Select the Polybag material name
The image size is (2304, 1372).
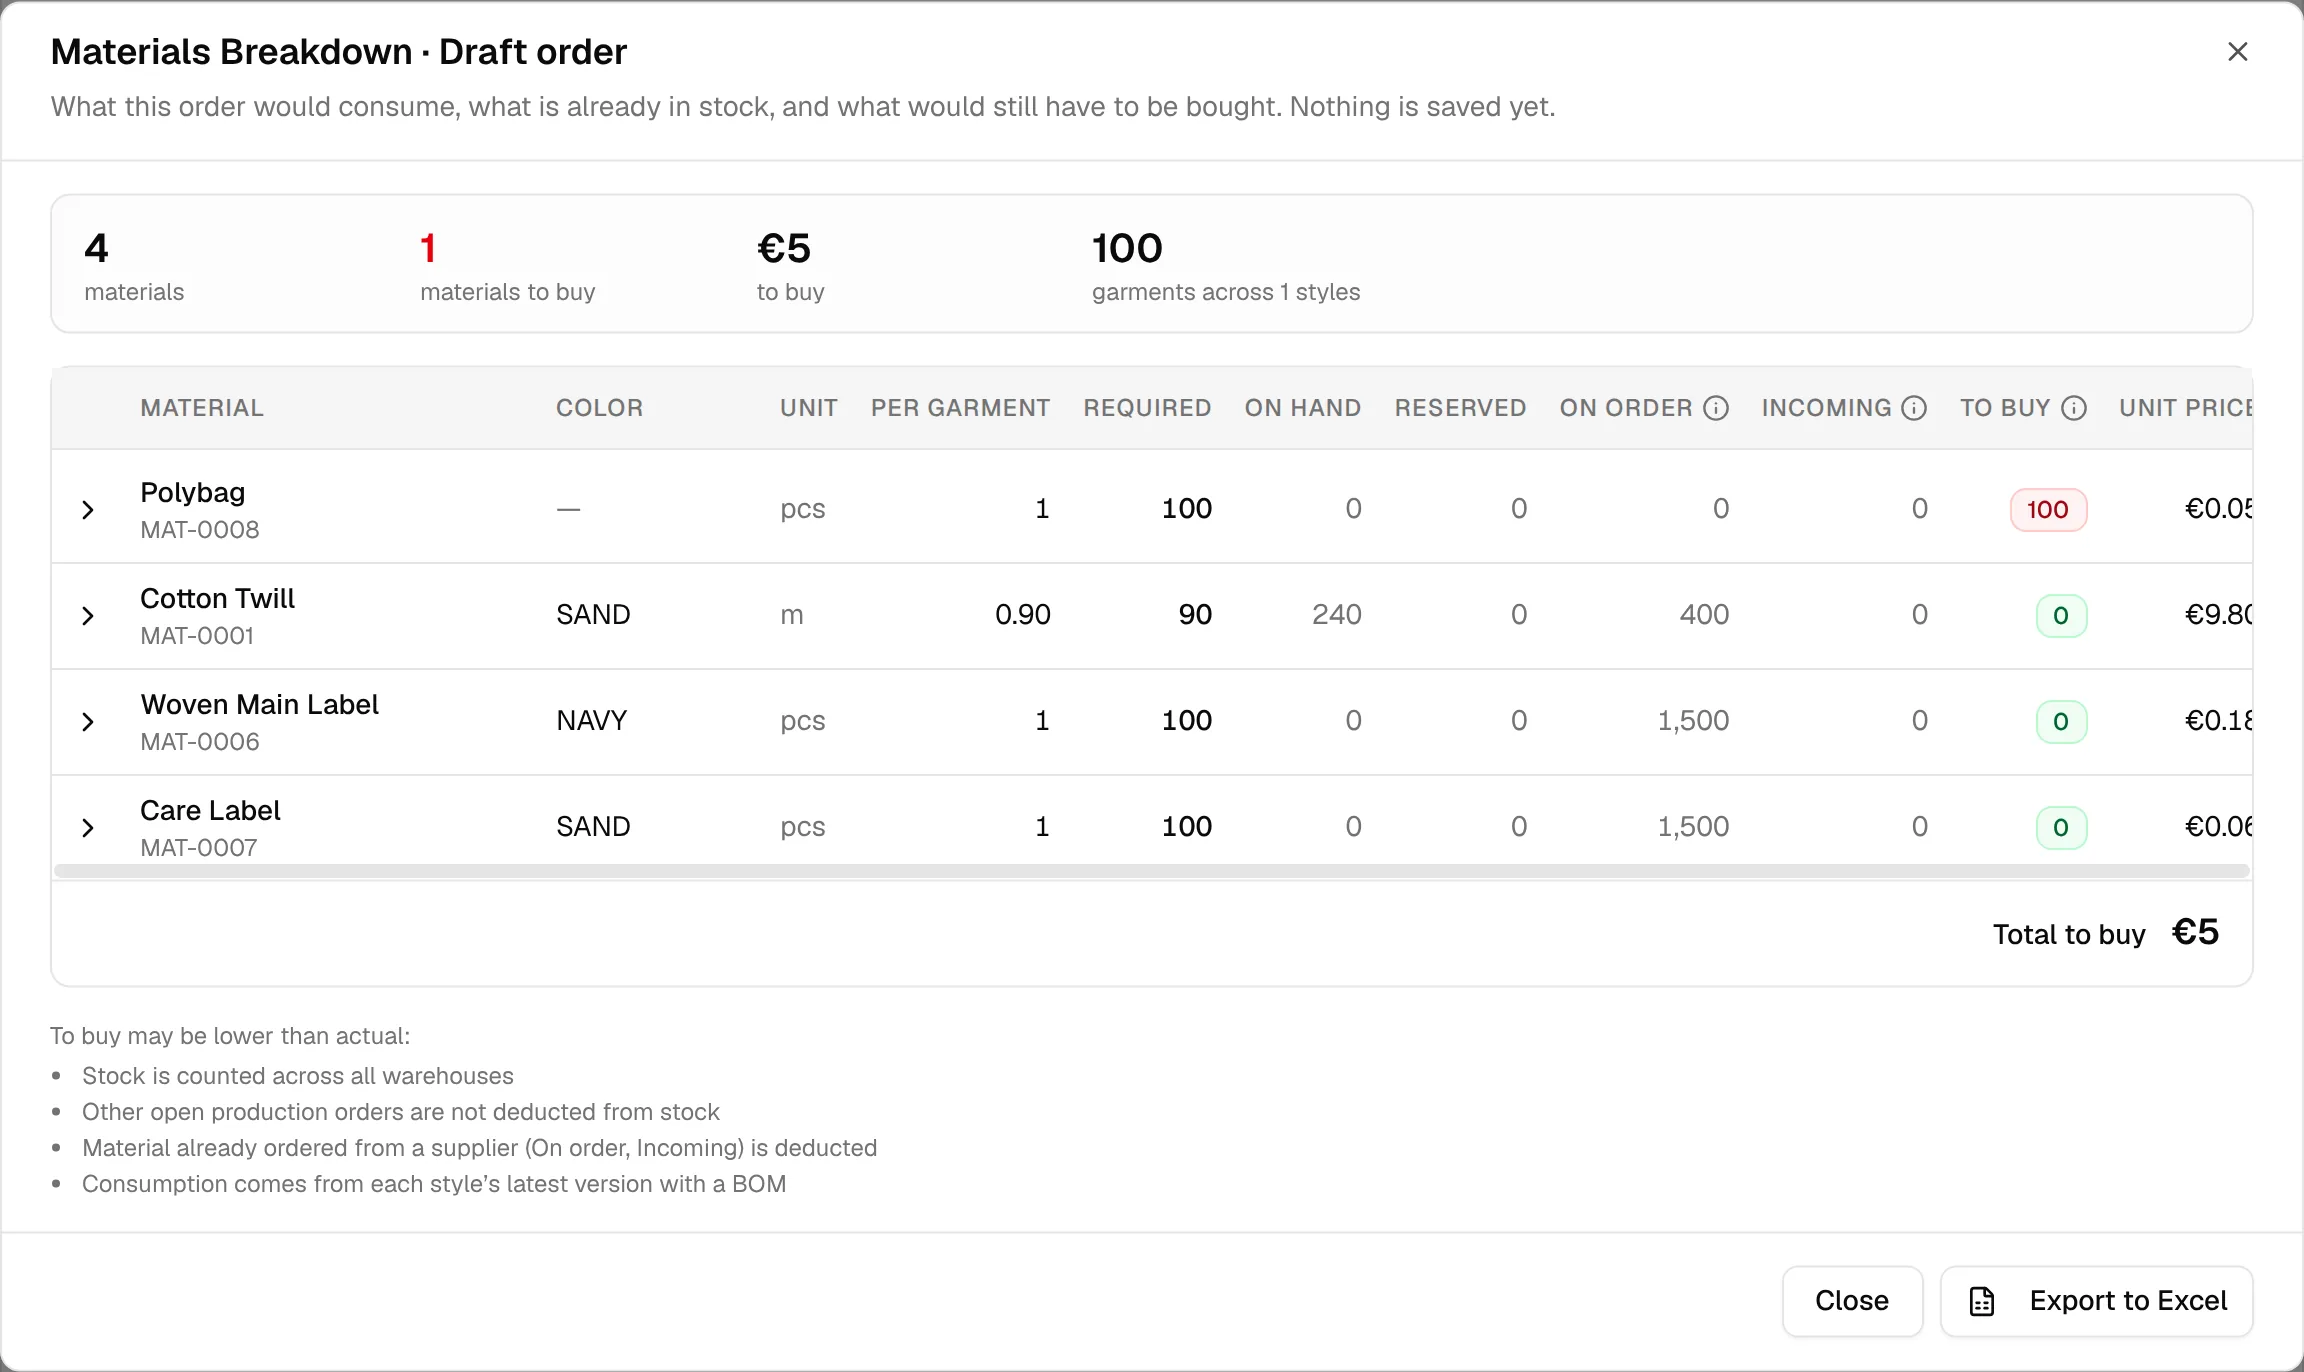click(193, 493)
